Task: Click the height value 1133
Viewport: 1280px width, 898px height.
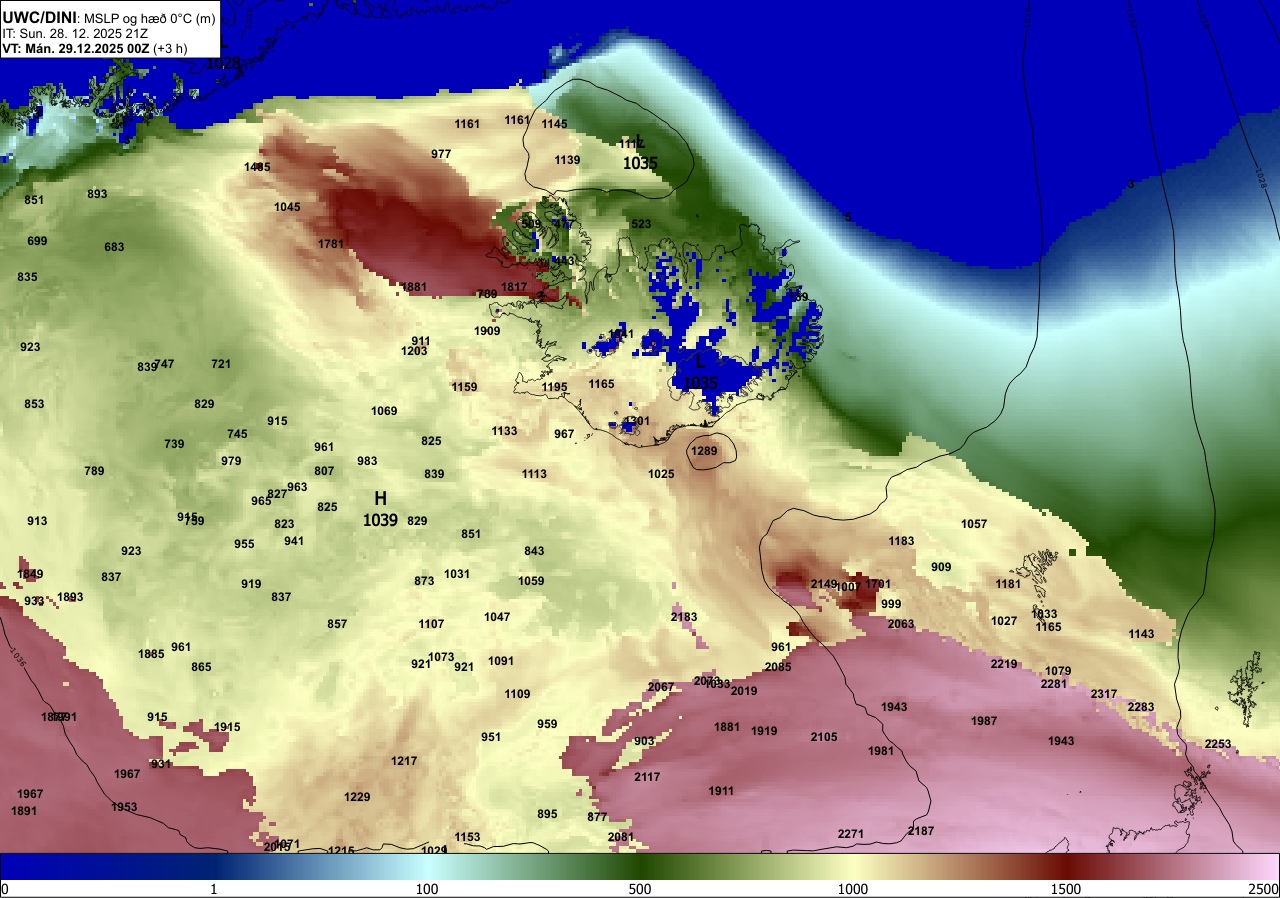Action: 504,431
